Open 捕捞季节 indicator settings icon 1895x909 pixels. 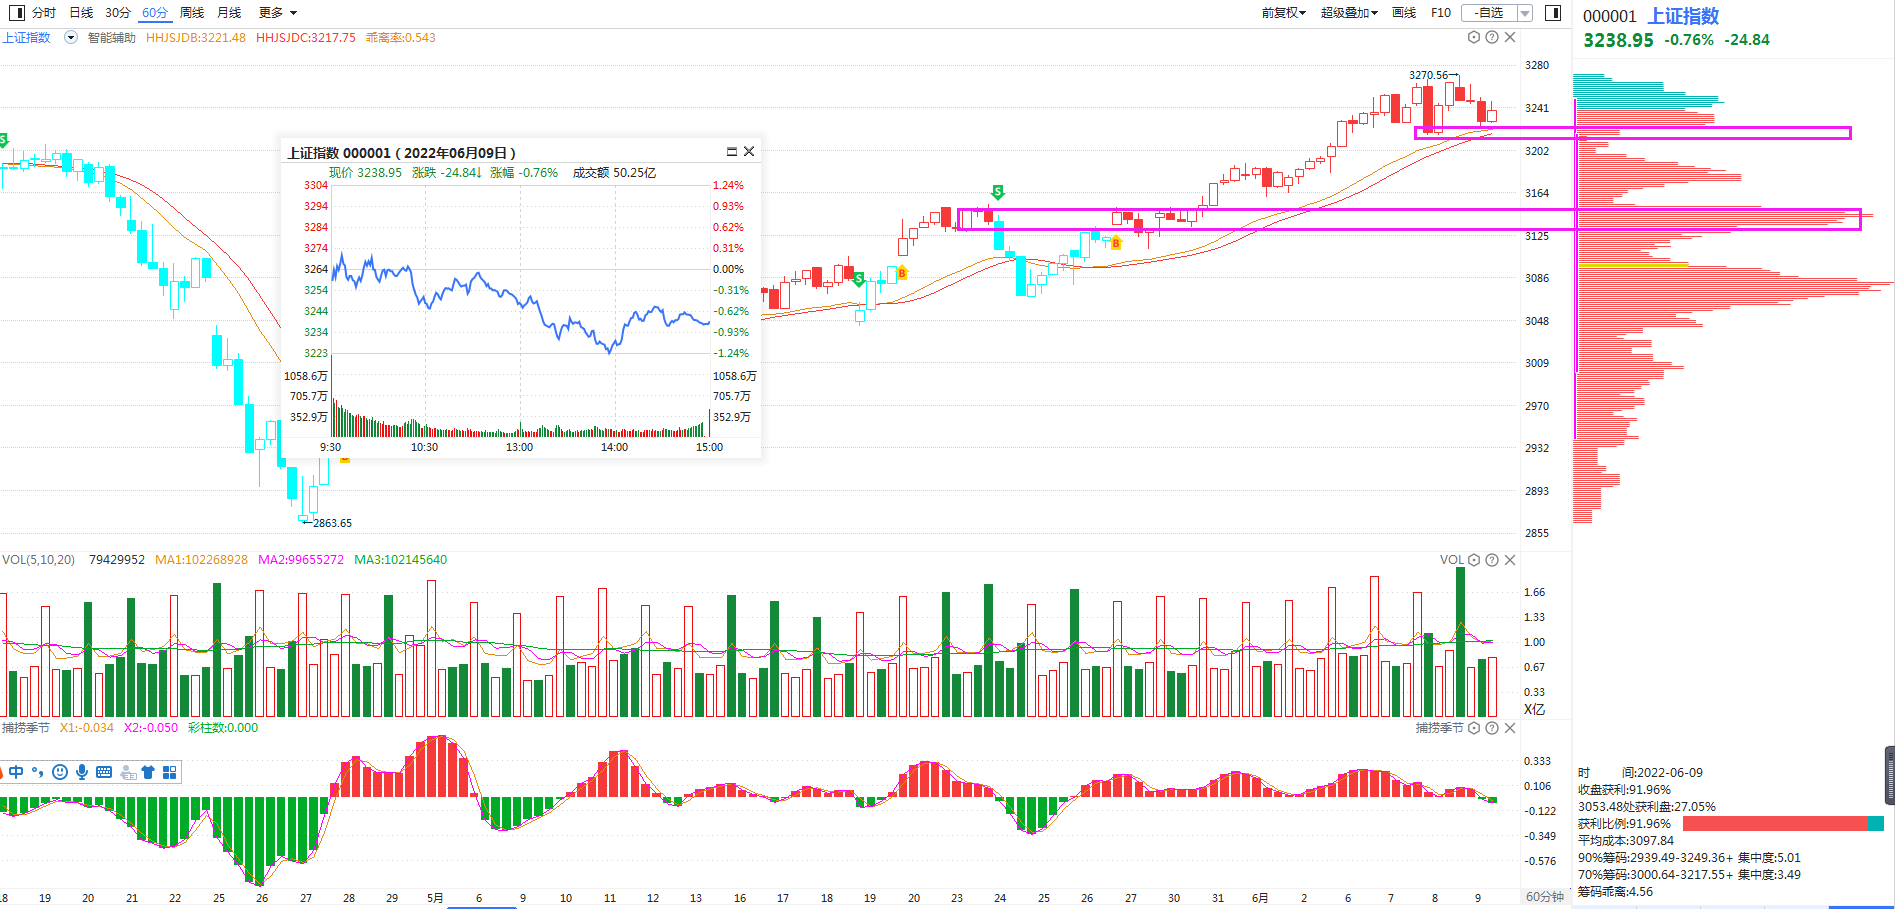tap(1474, 728)
